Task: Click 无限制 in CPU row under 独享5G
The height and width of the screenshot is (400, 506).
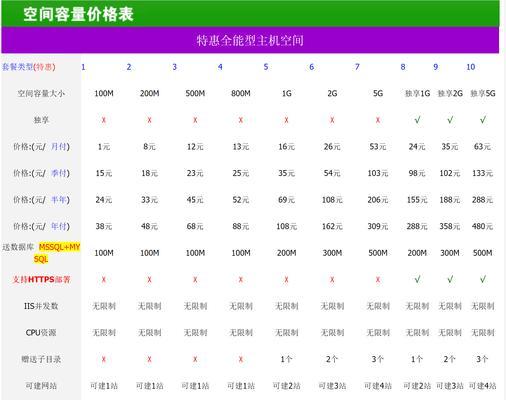Action: (483, 333)
